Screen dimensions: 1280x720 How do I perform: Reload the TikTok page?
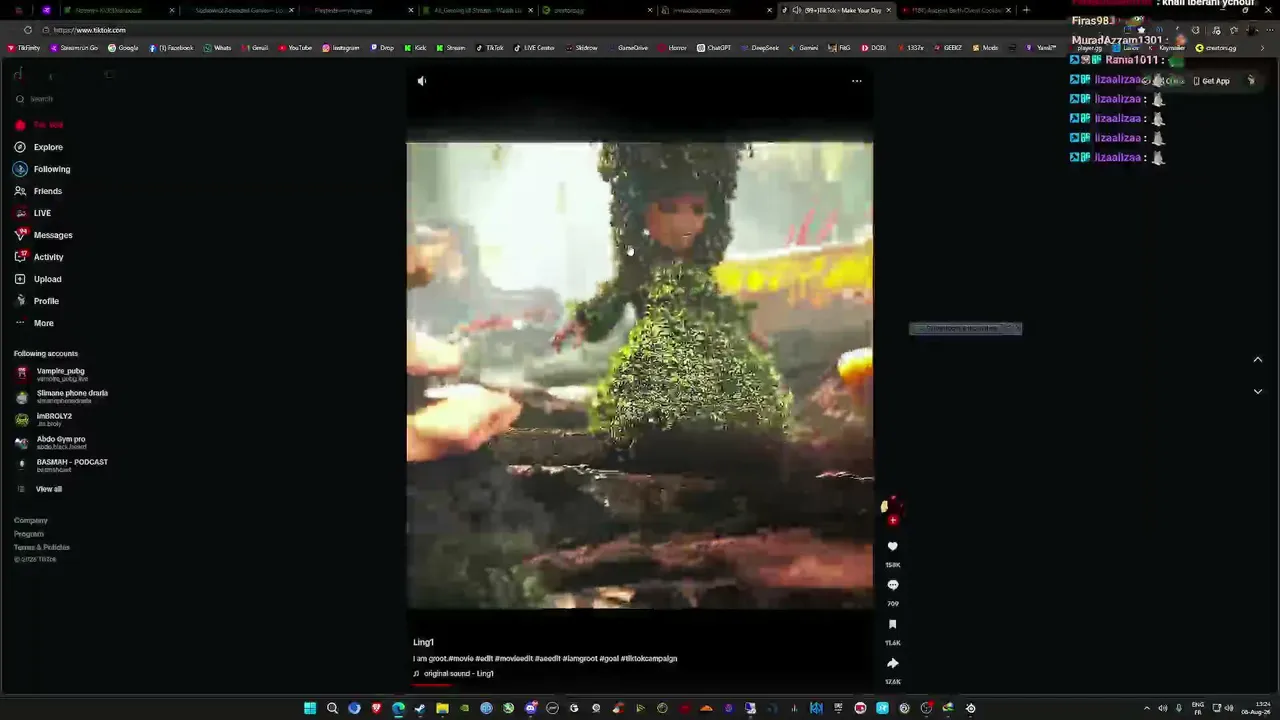pos(27,30)
